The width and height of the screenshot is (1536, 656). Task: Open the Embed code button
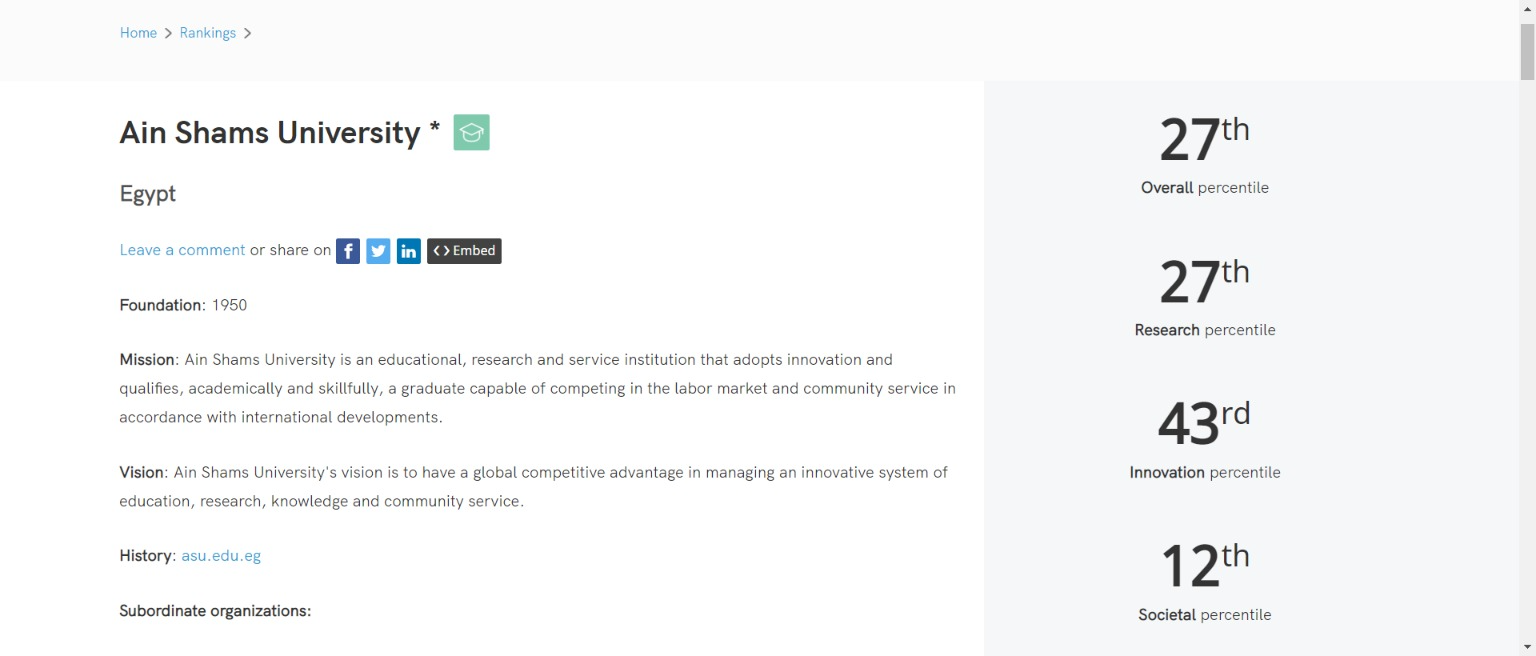point(464,251)
